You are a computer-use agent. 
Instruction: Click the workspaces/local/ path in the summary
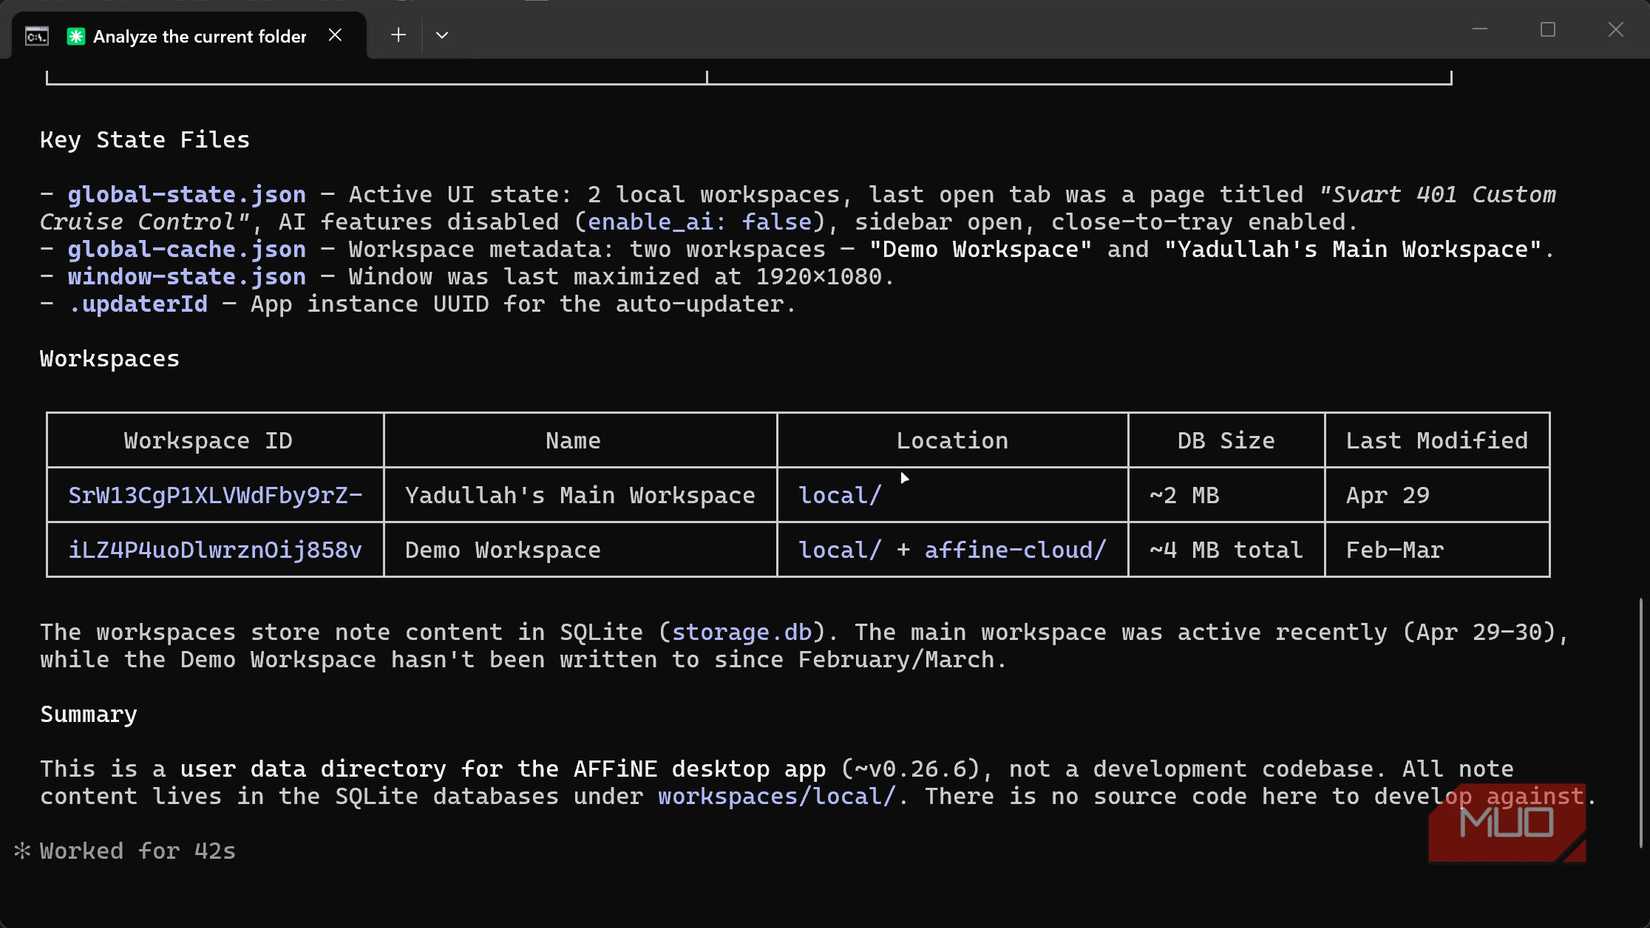pyautogui.click(x=776, y=797)
